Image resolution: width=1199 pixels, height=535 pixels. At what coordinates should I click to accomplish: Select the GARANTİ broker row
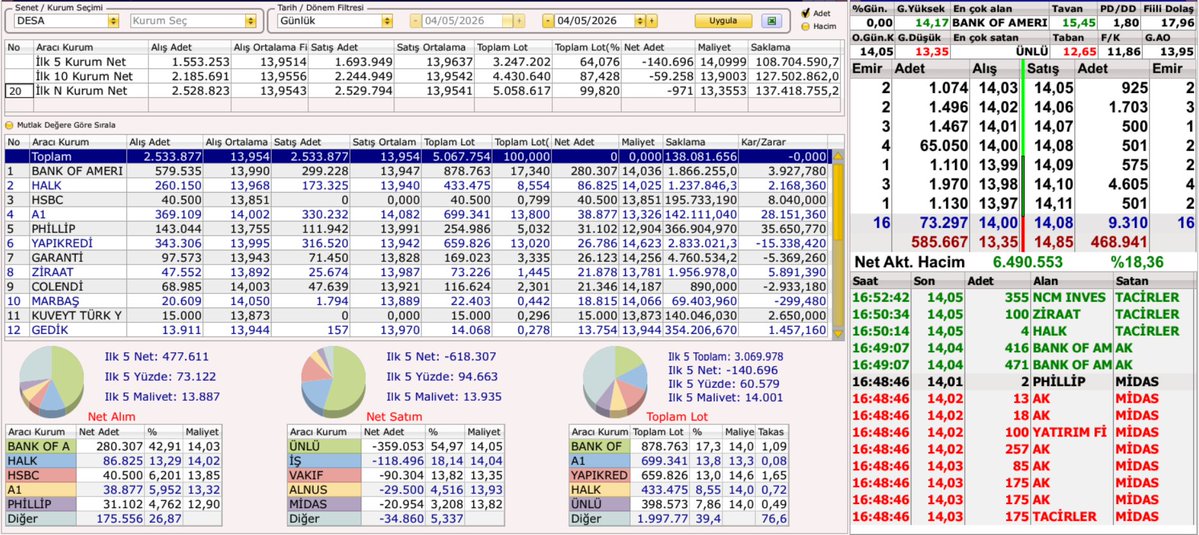(417, 258)
